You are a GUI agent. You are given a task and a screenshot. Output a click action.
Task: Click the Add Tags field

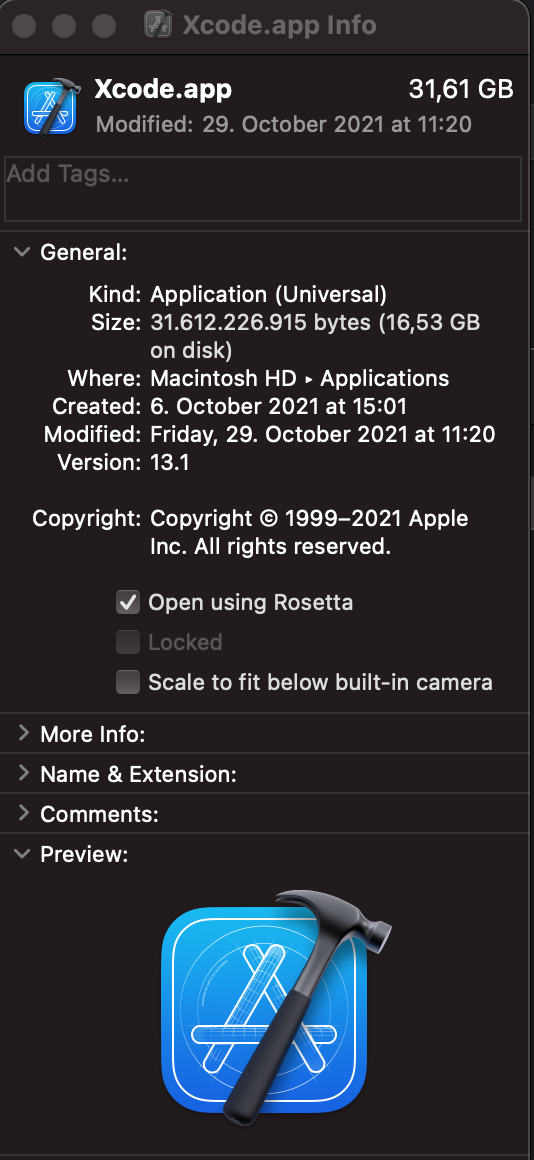click(267, 189)
